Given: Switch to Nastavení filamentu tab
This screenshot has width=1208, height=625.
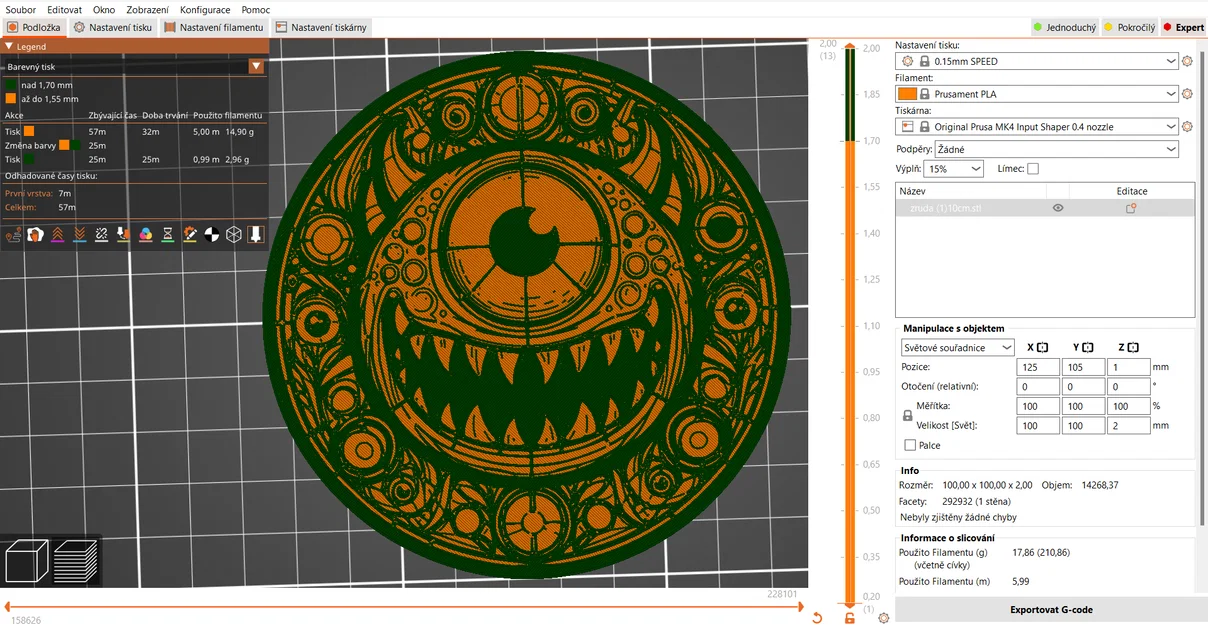Looking at the screenshot, I should [x=214, y=28].
